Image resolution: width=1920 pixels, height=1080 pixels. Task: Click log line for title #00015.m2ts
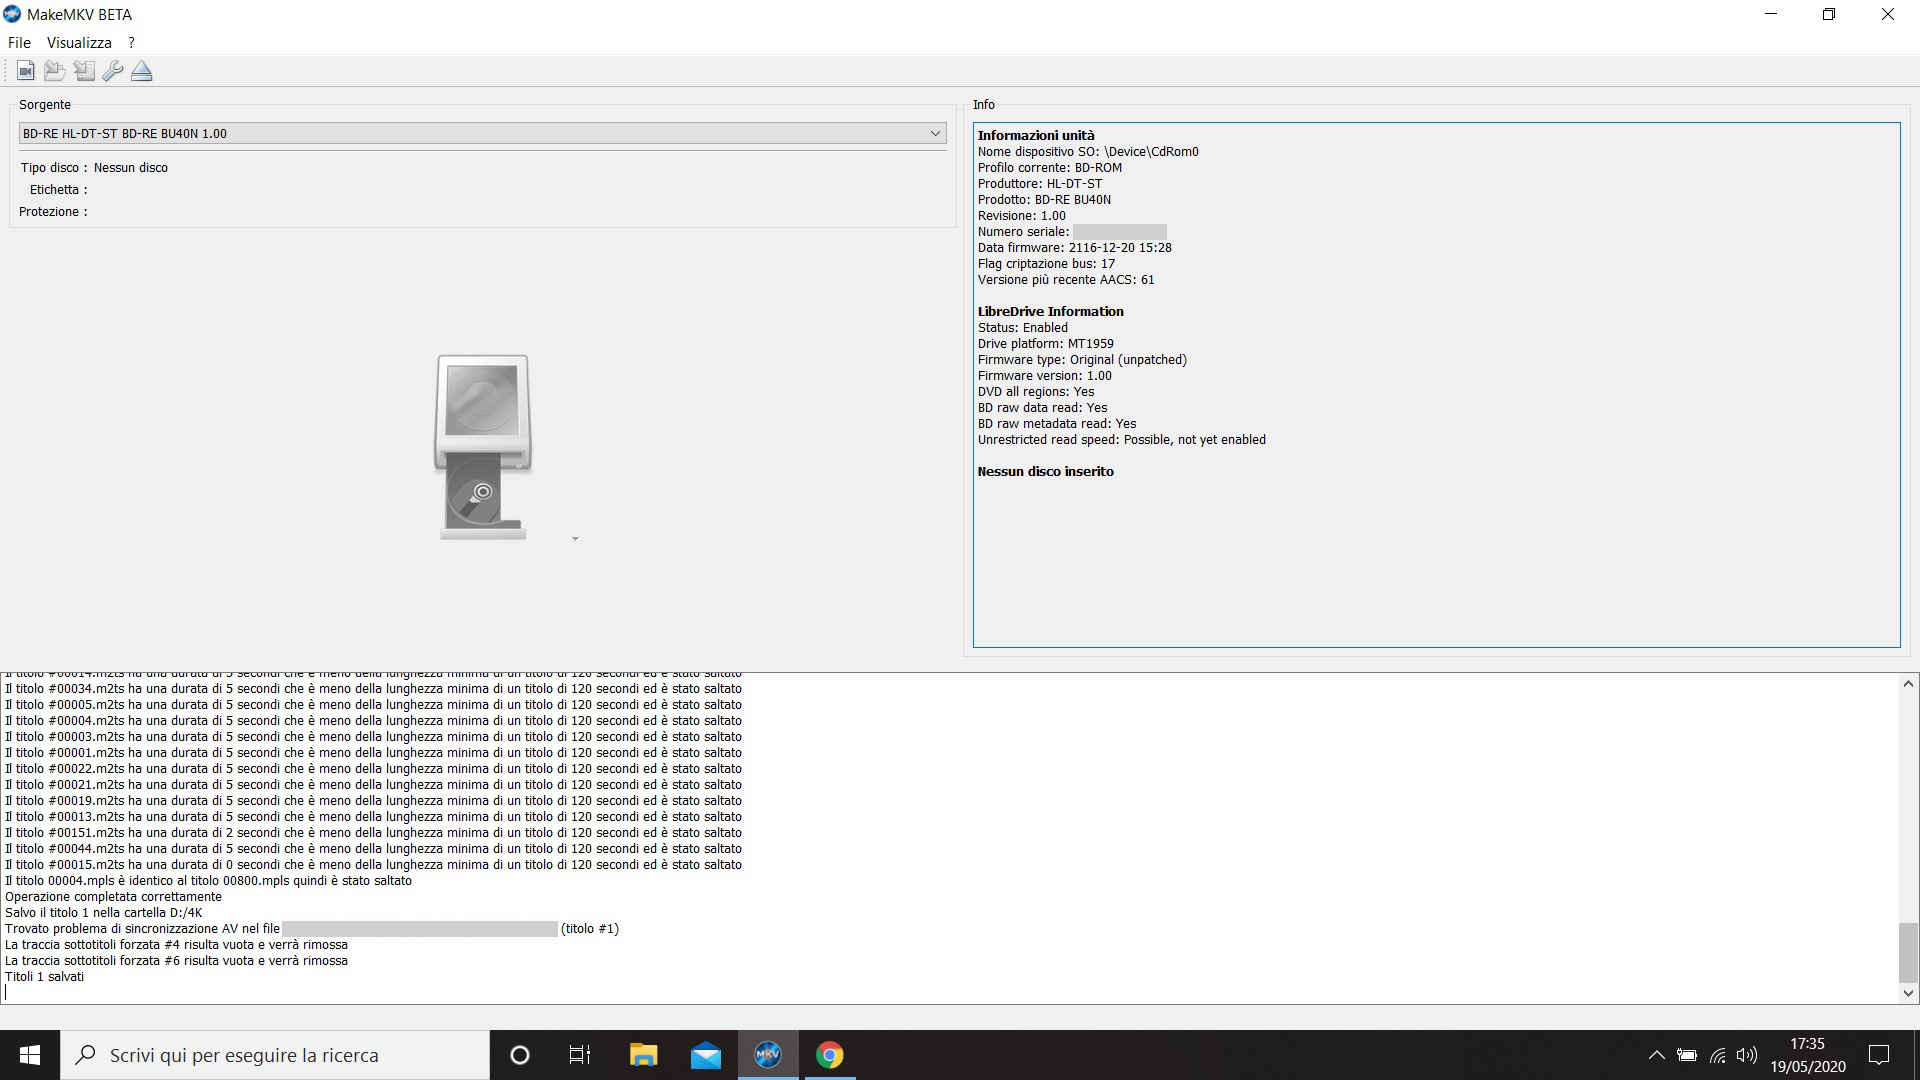pyautogui.click(x=373, y=865)
